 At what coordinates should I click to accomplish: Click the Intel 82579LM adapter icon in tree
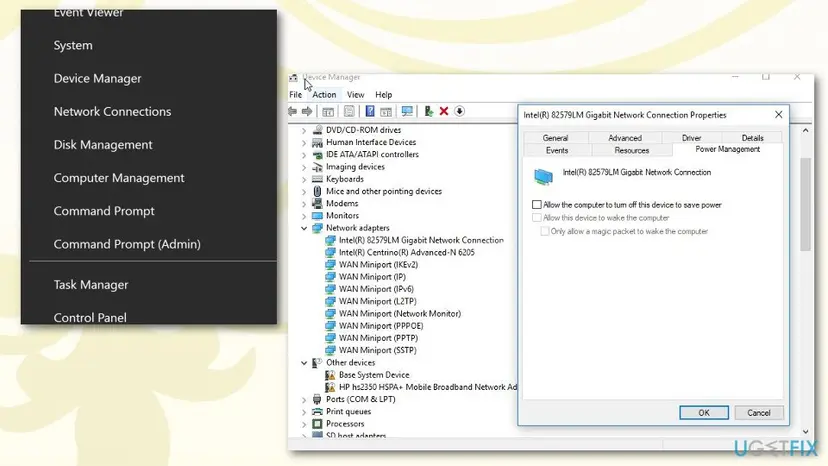(331, 240)
